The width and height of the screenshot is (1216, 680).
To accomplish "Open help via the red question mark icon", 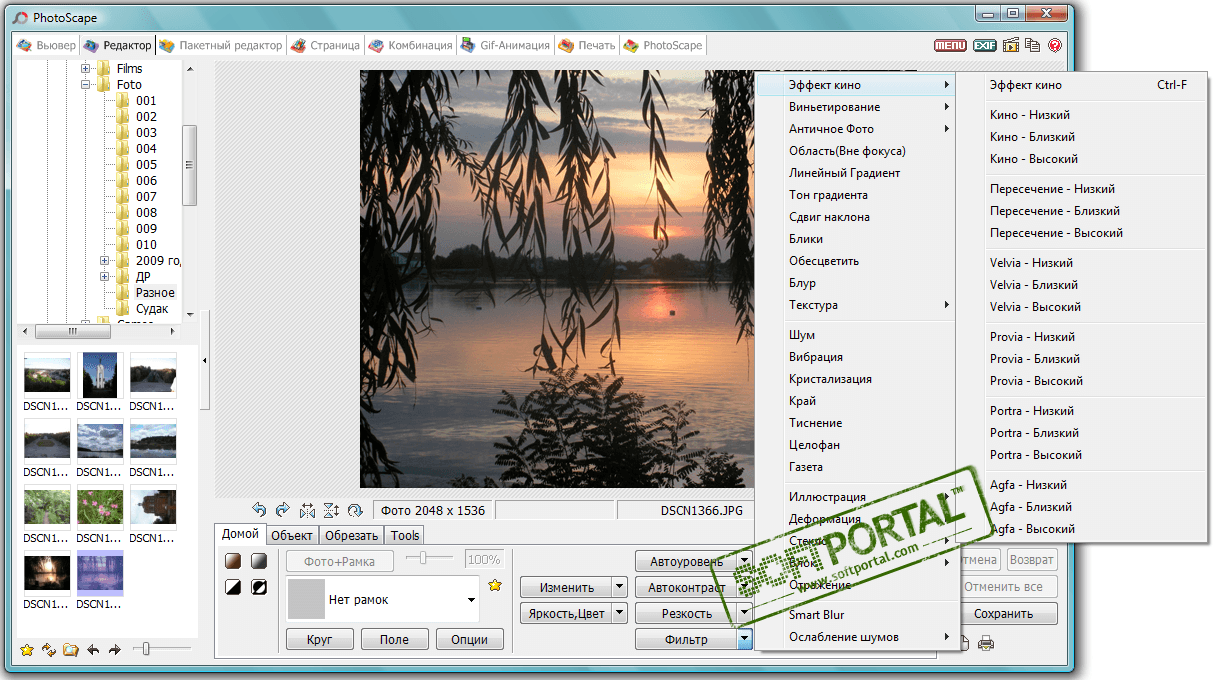I will tap(1054, 45).
